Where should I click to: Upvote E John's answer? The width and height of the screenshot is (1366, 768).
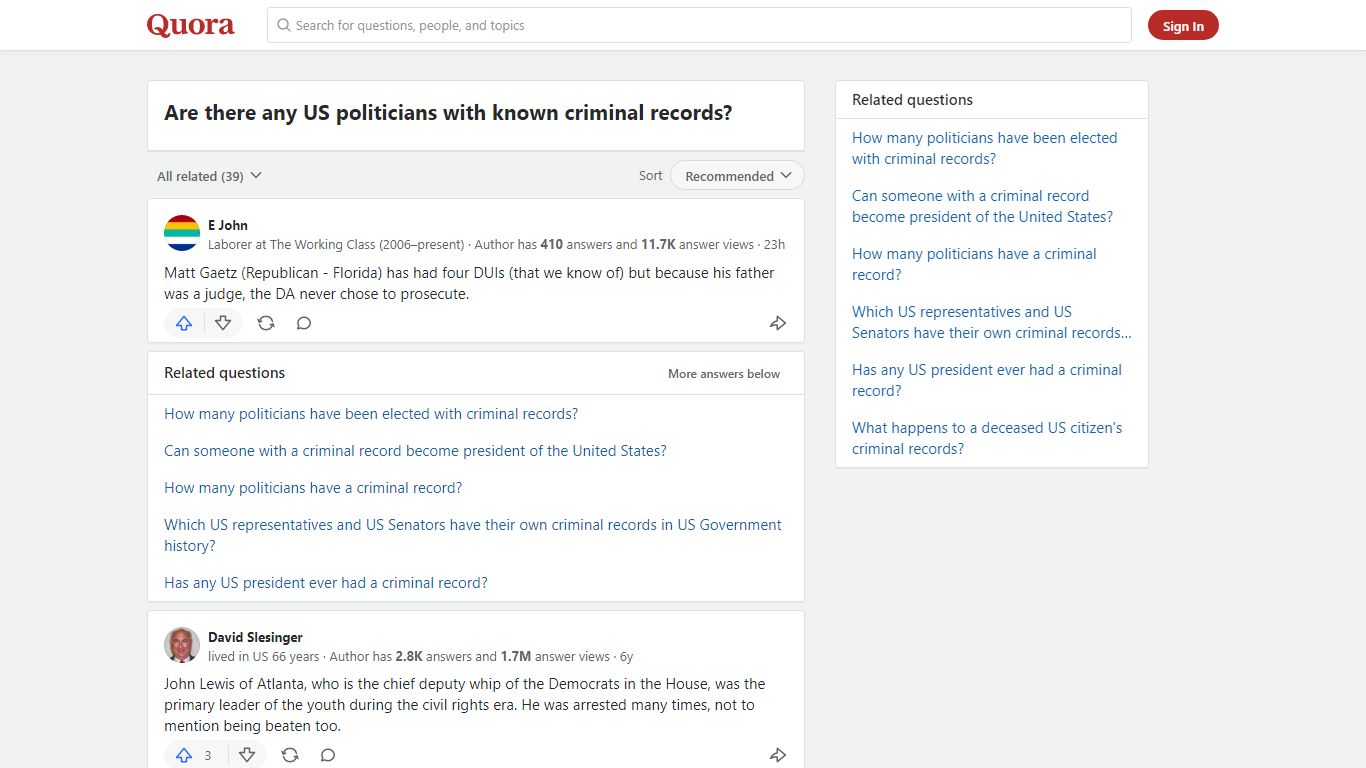coord(184,323)
